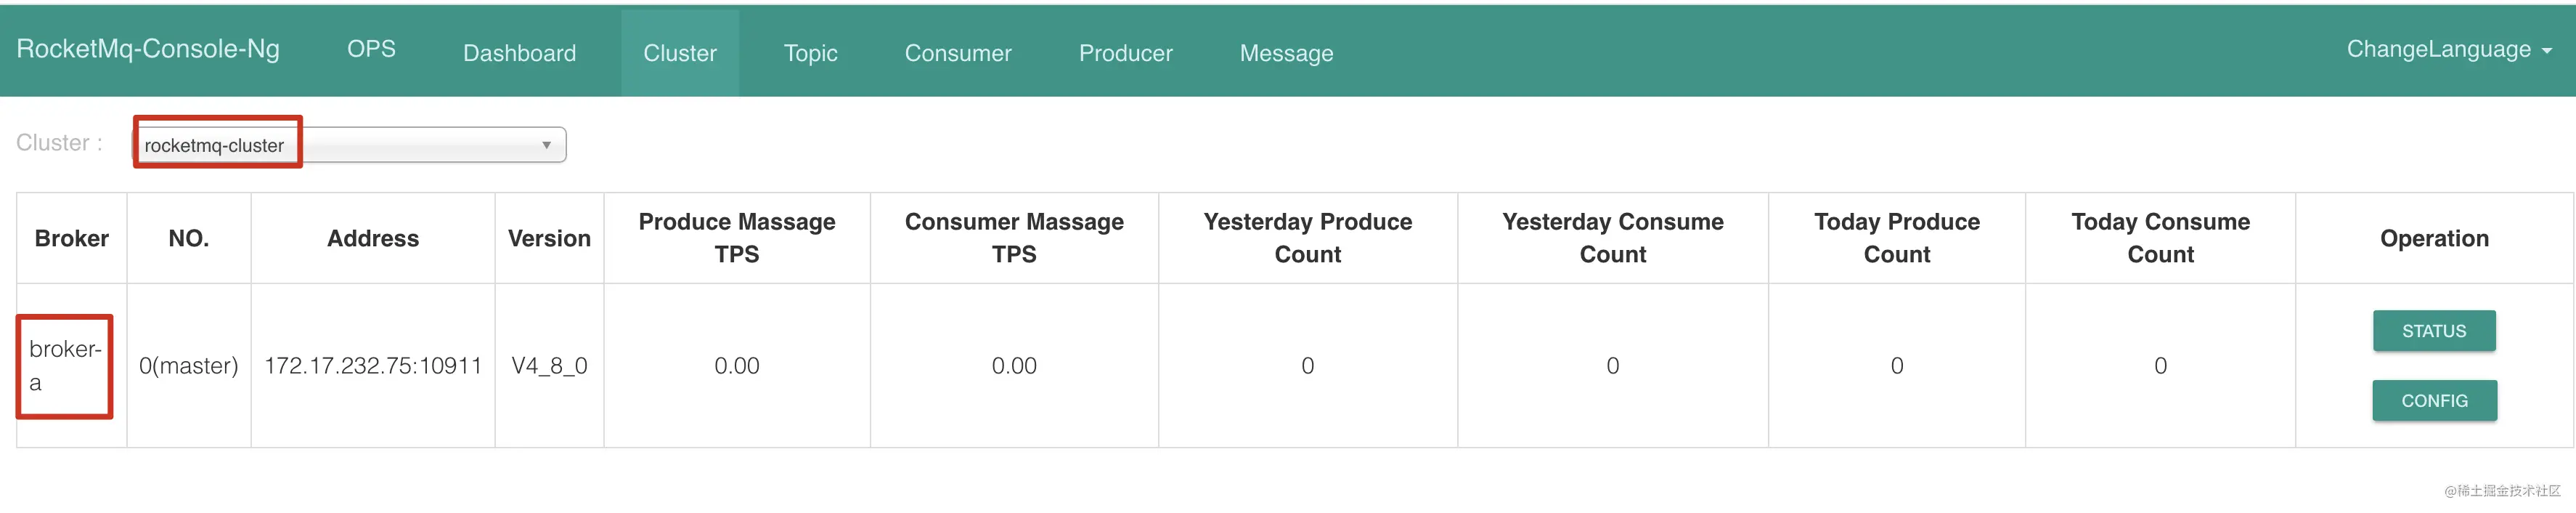View the Message tab
Image resolution: width=2576 pixels, height=513 pixels.
coord(1286,53)
